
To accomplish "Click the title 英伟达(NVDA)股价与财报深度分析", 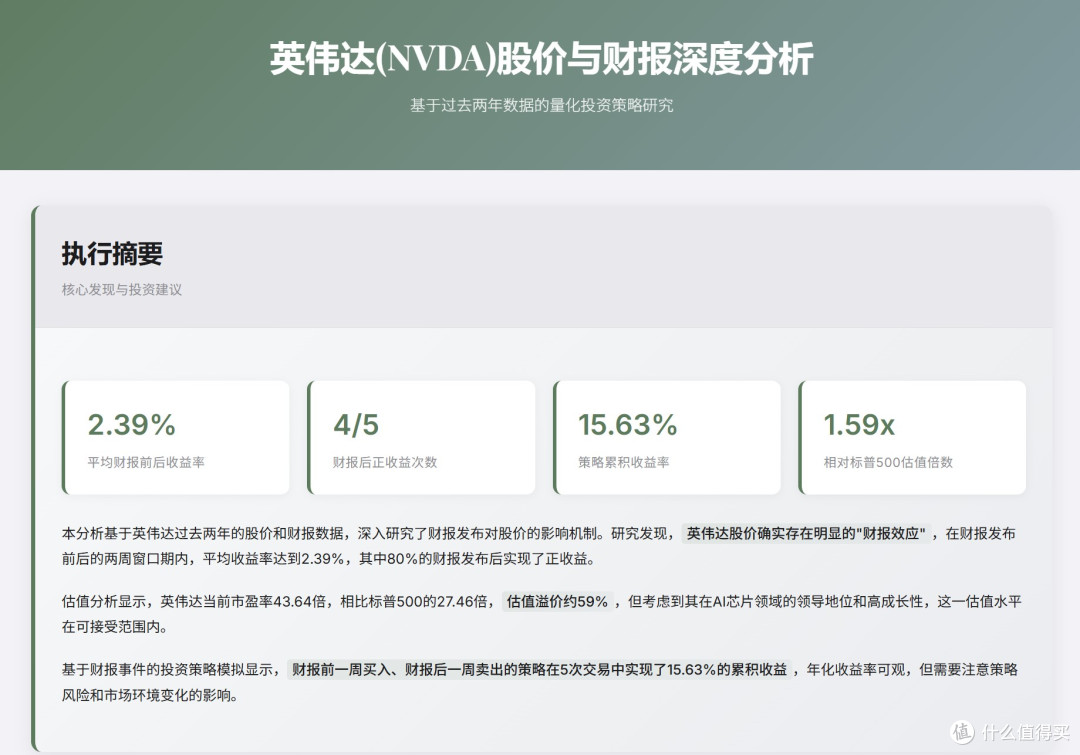I will [x=541, y=59].
